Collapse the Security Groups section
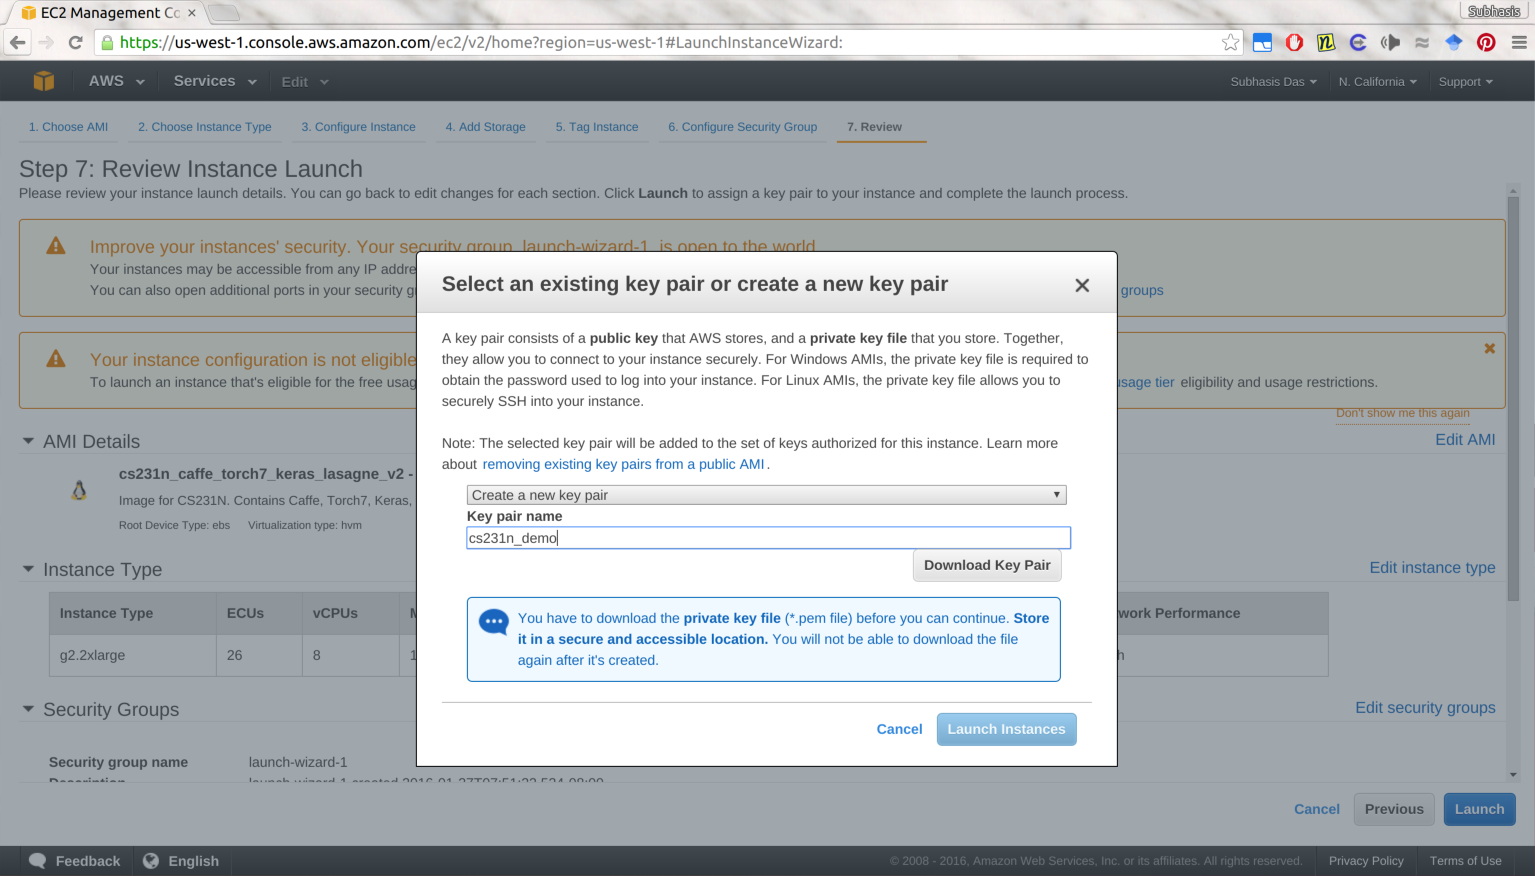1535x876 pixels. [28, 709]
